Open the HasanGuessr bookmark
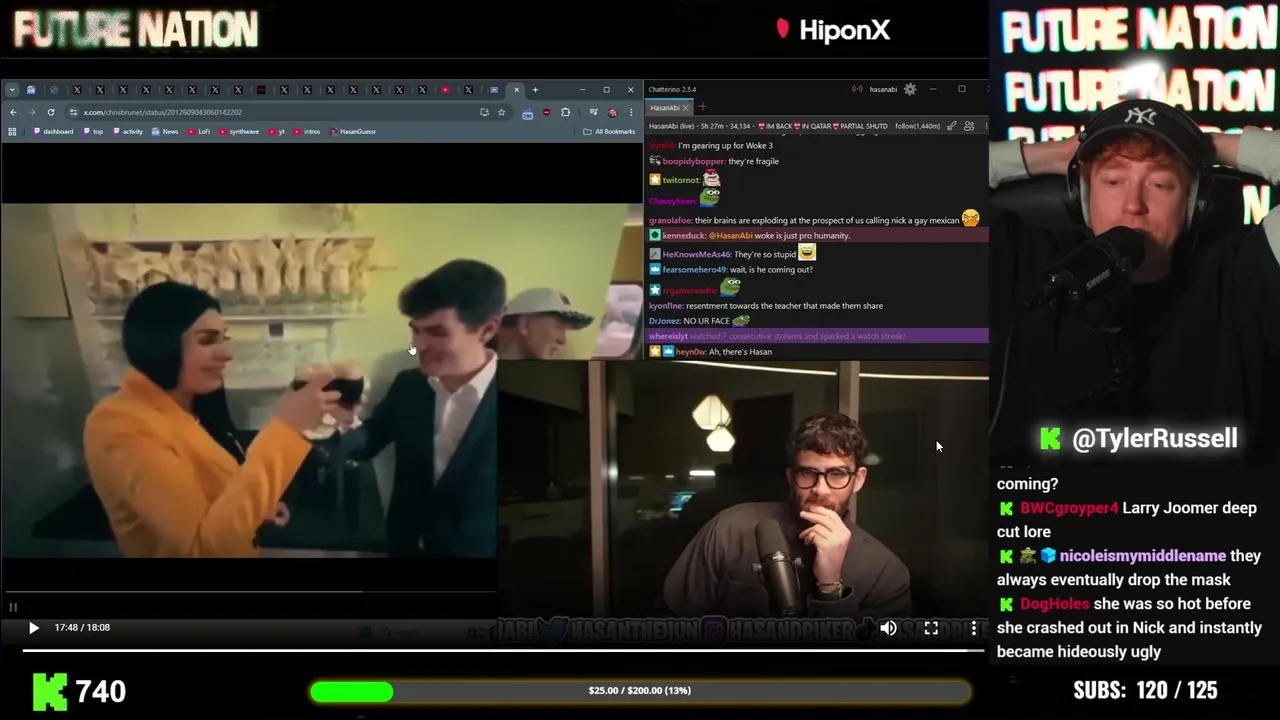 (353, 132)
